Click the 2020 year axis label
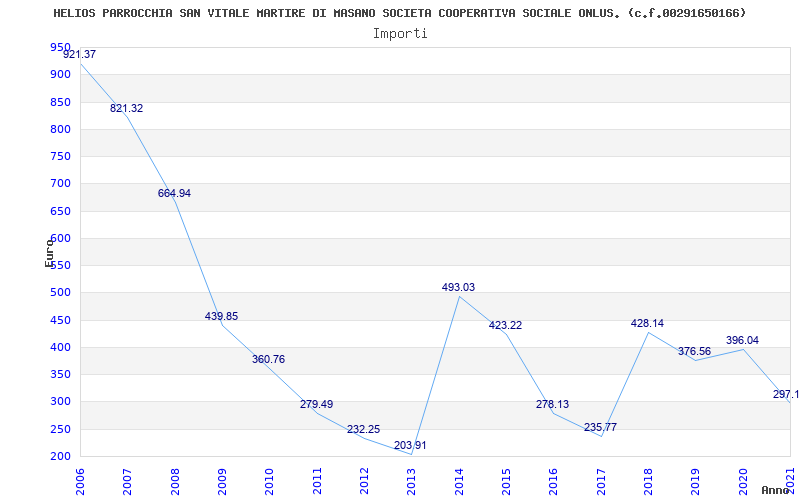This screenshot has width=800, height=500. 743,482
